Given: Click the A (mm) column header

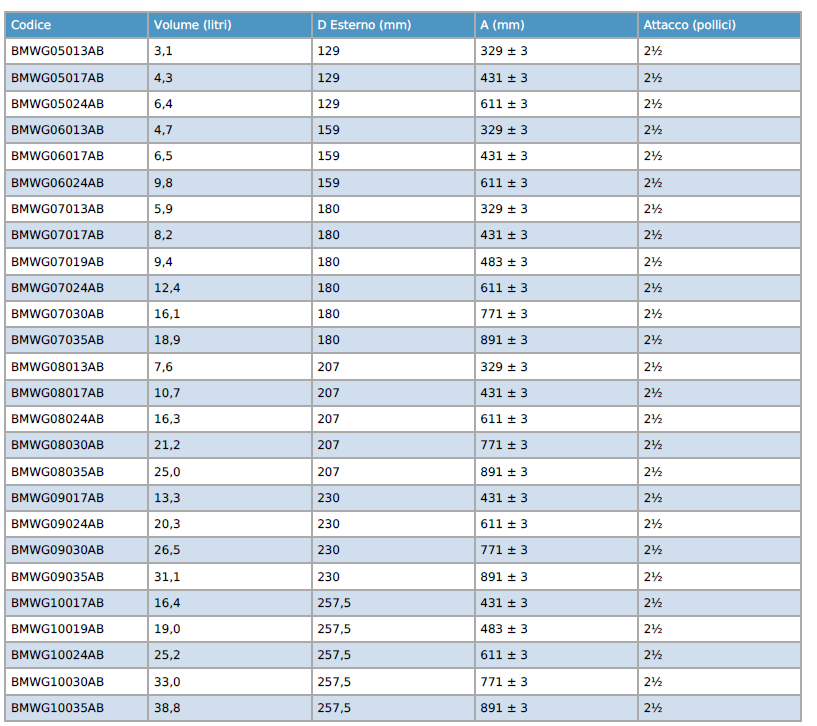Looking at the screenshot, I should (x=503, y=24).
